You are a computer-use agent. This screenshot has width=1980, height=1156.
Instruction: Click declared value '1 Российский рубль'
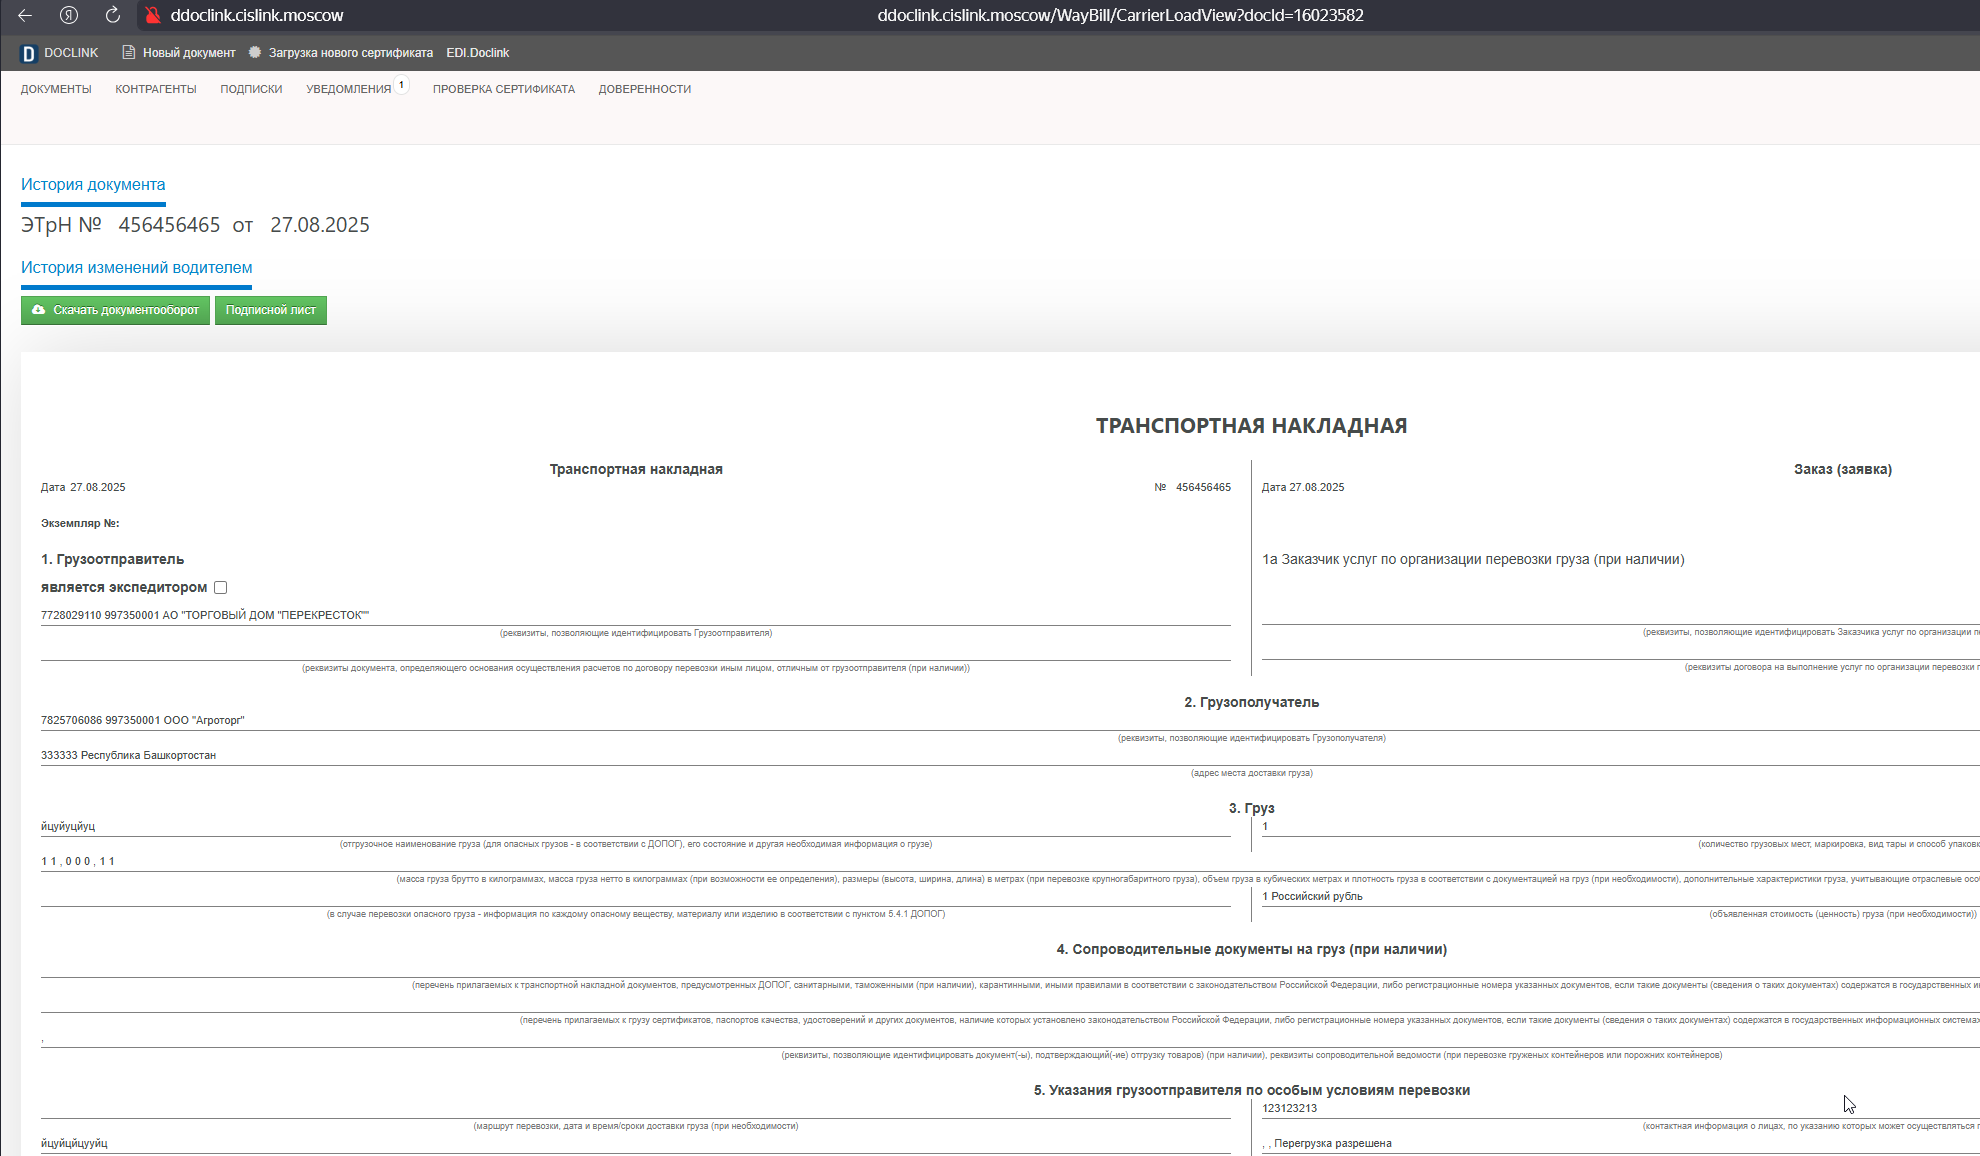click(x=1312, y=896)
